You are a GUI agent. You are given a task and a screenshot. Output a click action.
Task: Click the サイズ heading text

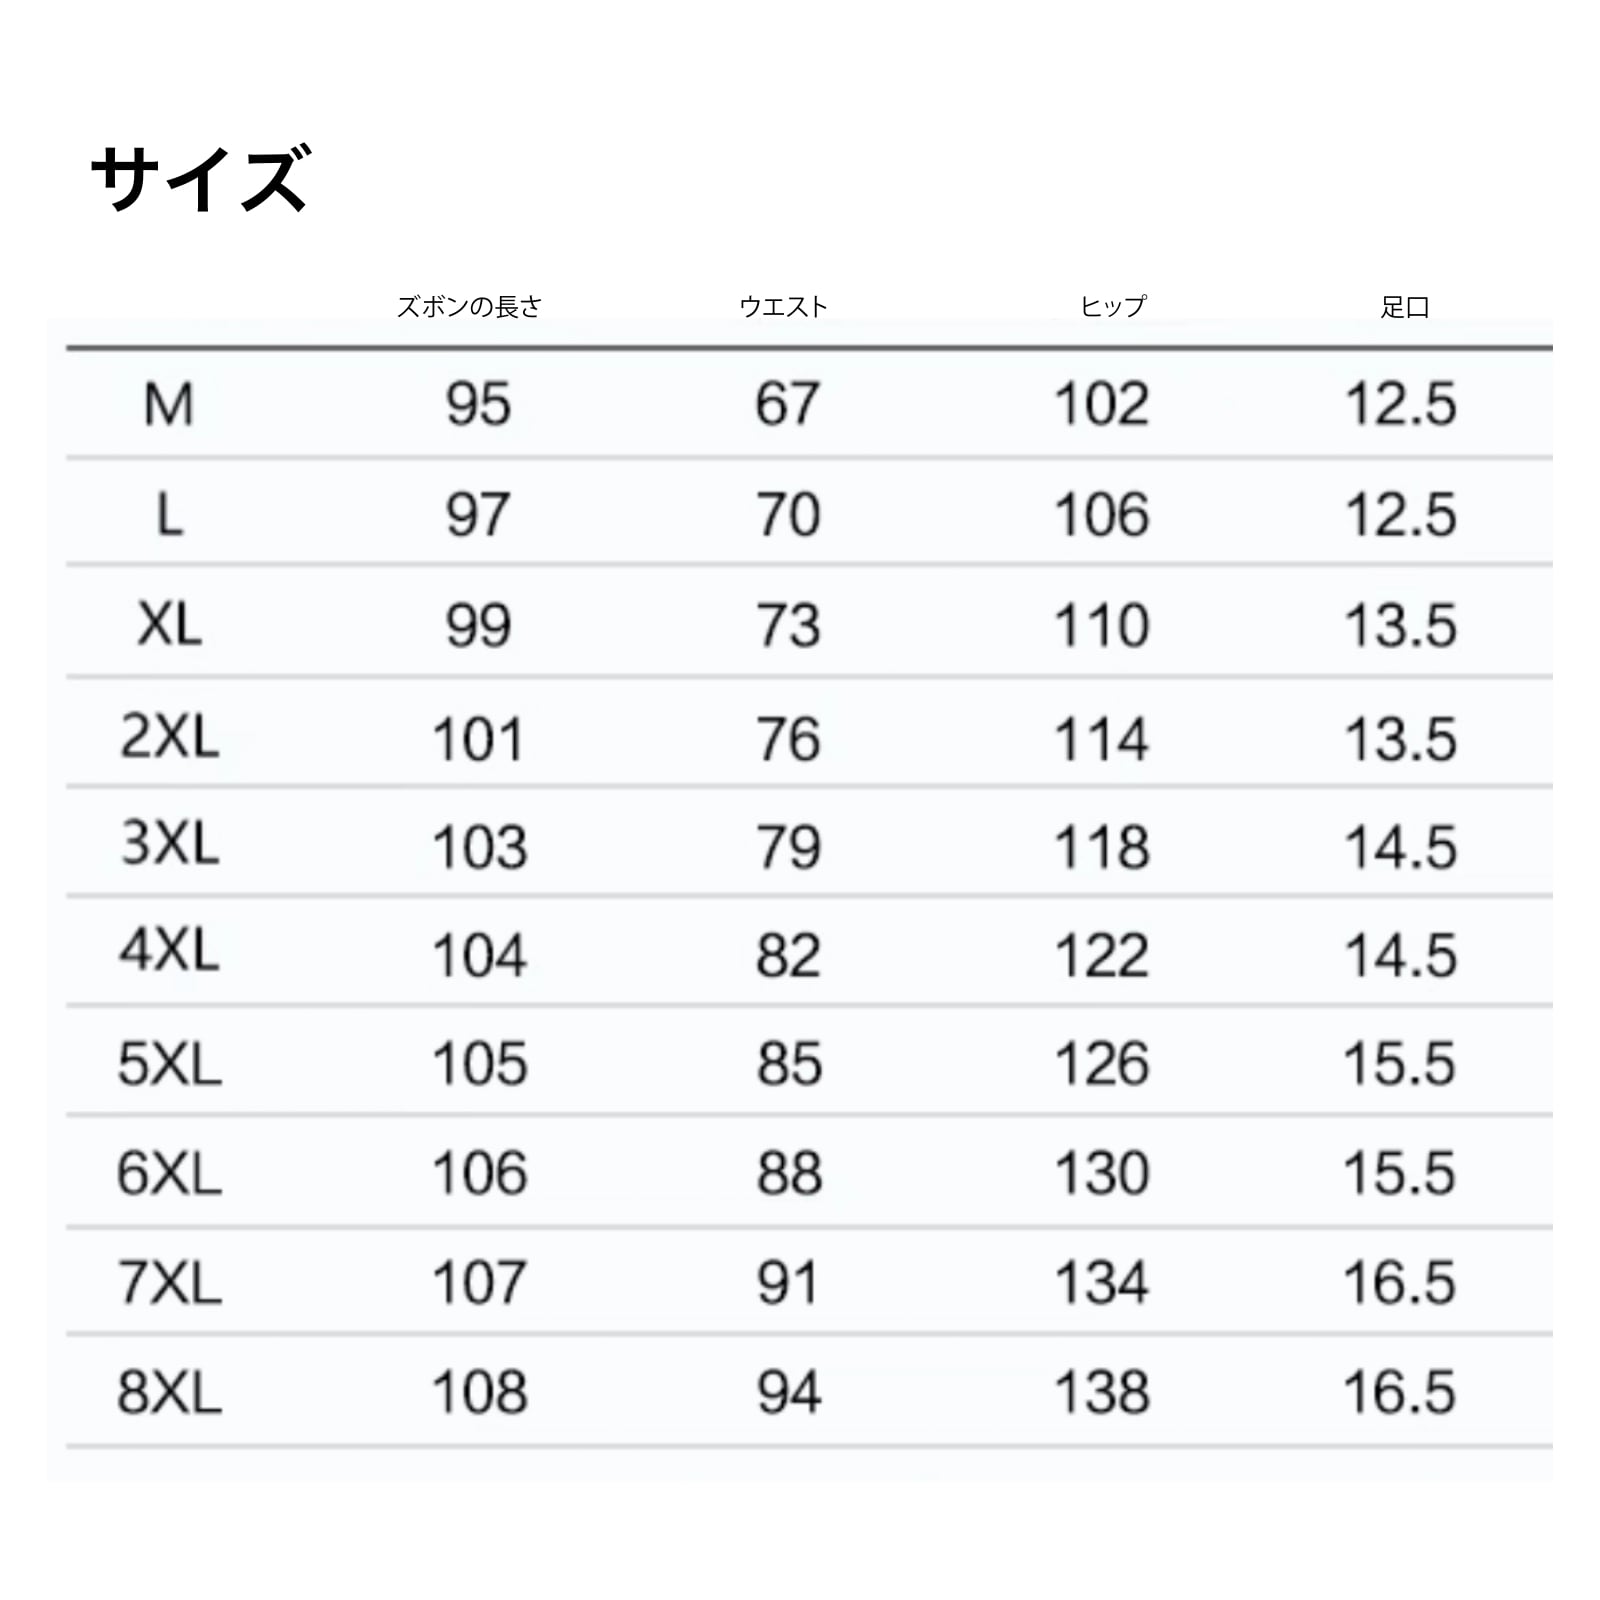[201, 179]
